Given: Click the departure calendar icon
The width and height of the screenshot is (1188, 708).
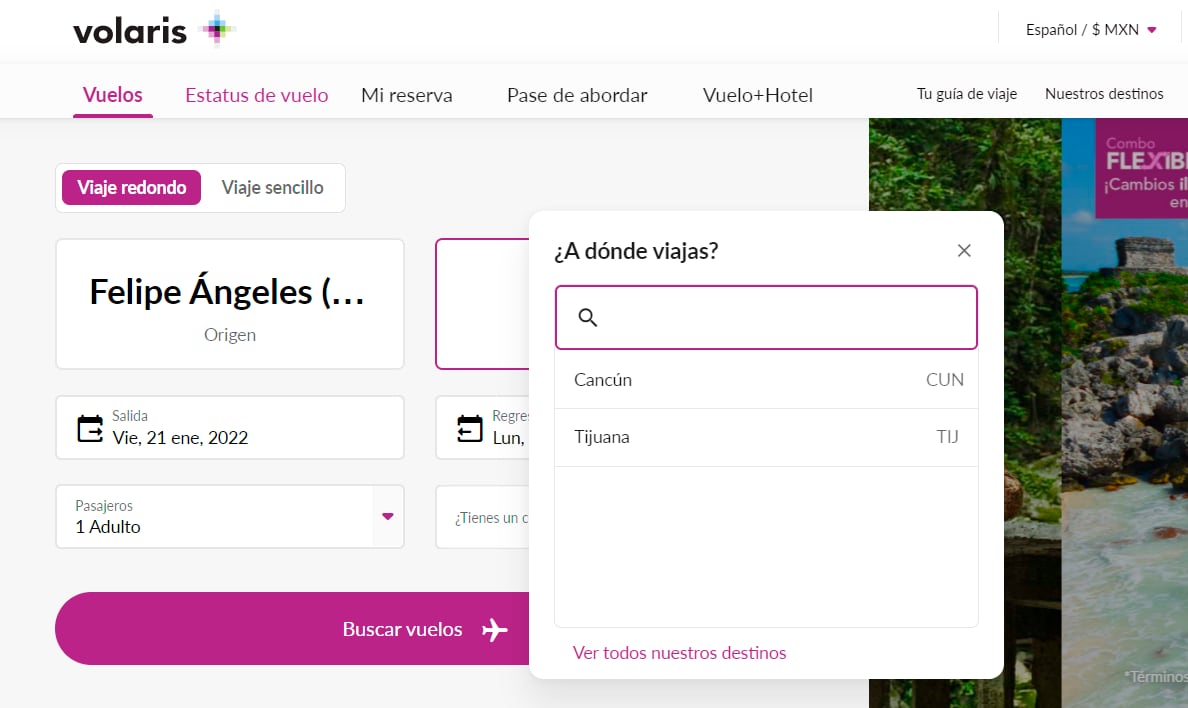Looking at the screenshot, I should click(90, 428).
